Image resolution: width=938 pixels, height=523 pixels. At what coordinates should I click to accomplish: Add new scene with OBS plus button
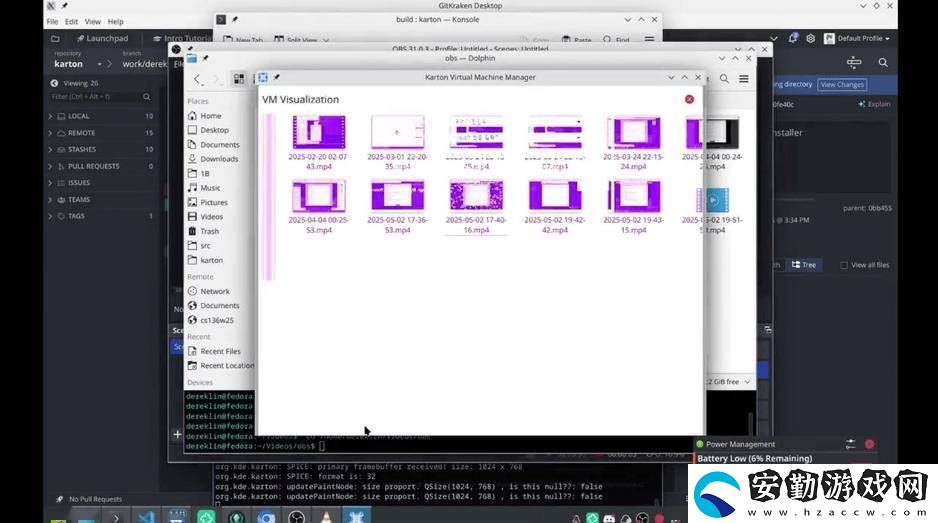pyautogui.click(x=177, y=434)
